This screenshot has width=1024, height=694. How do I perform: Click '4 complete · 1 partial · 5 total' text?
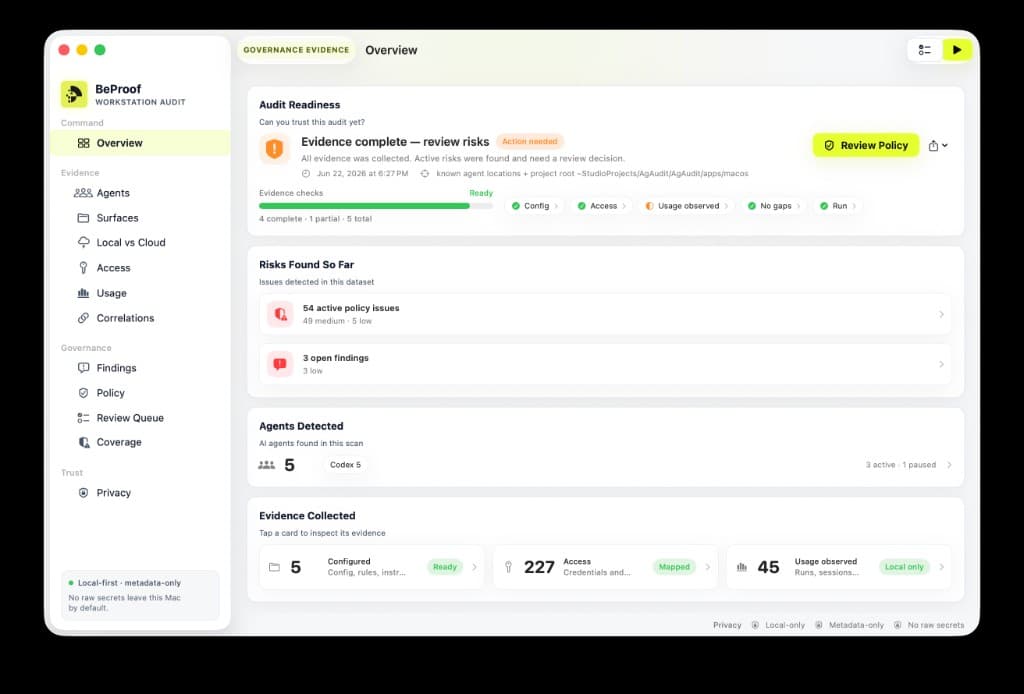(x=315, y=219)
